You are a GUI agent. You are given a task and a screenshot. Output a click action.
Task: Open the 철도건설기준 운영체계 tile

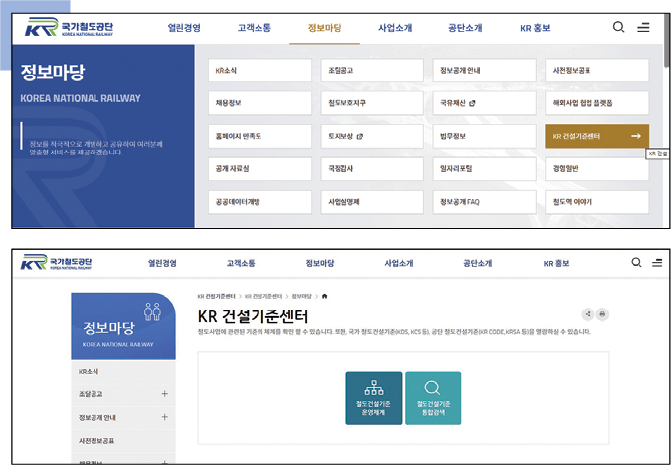point(374,397)
